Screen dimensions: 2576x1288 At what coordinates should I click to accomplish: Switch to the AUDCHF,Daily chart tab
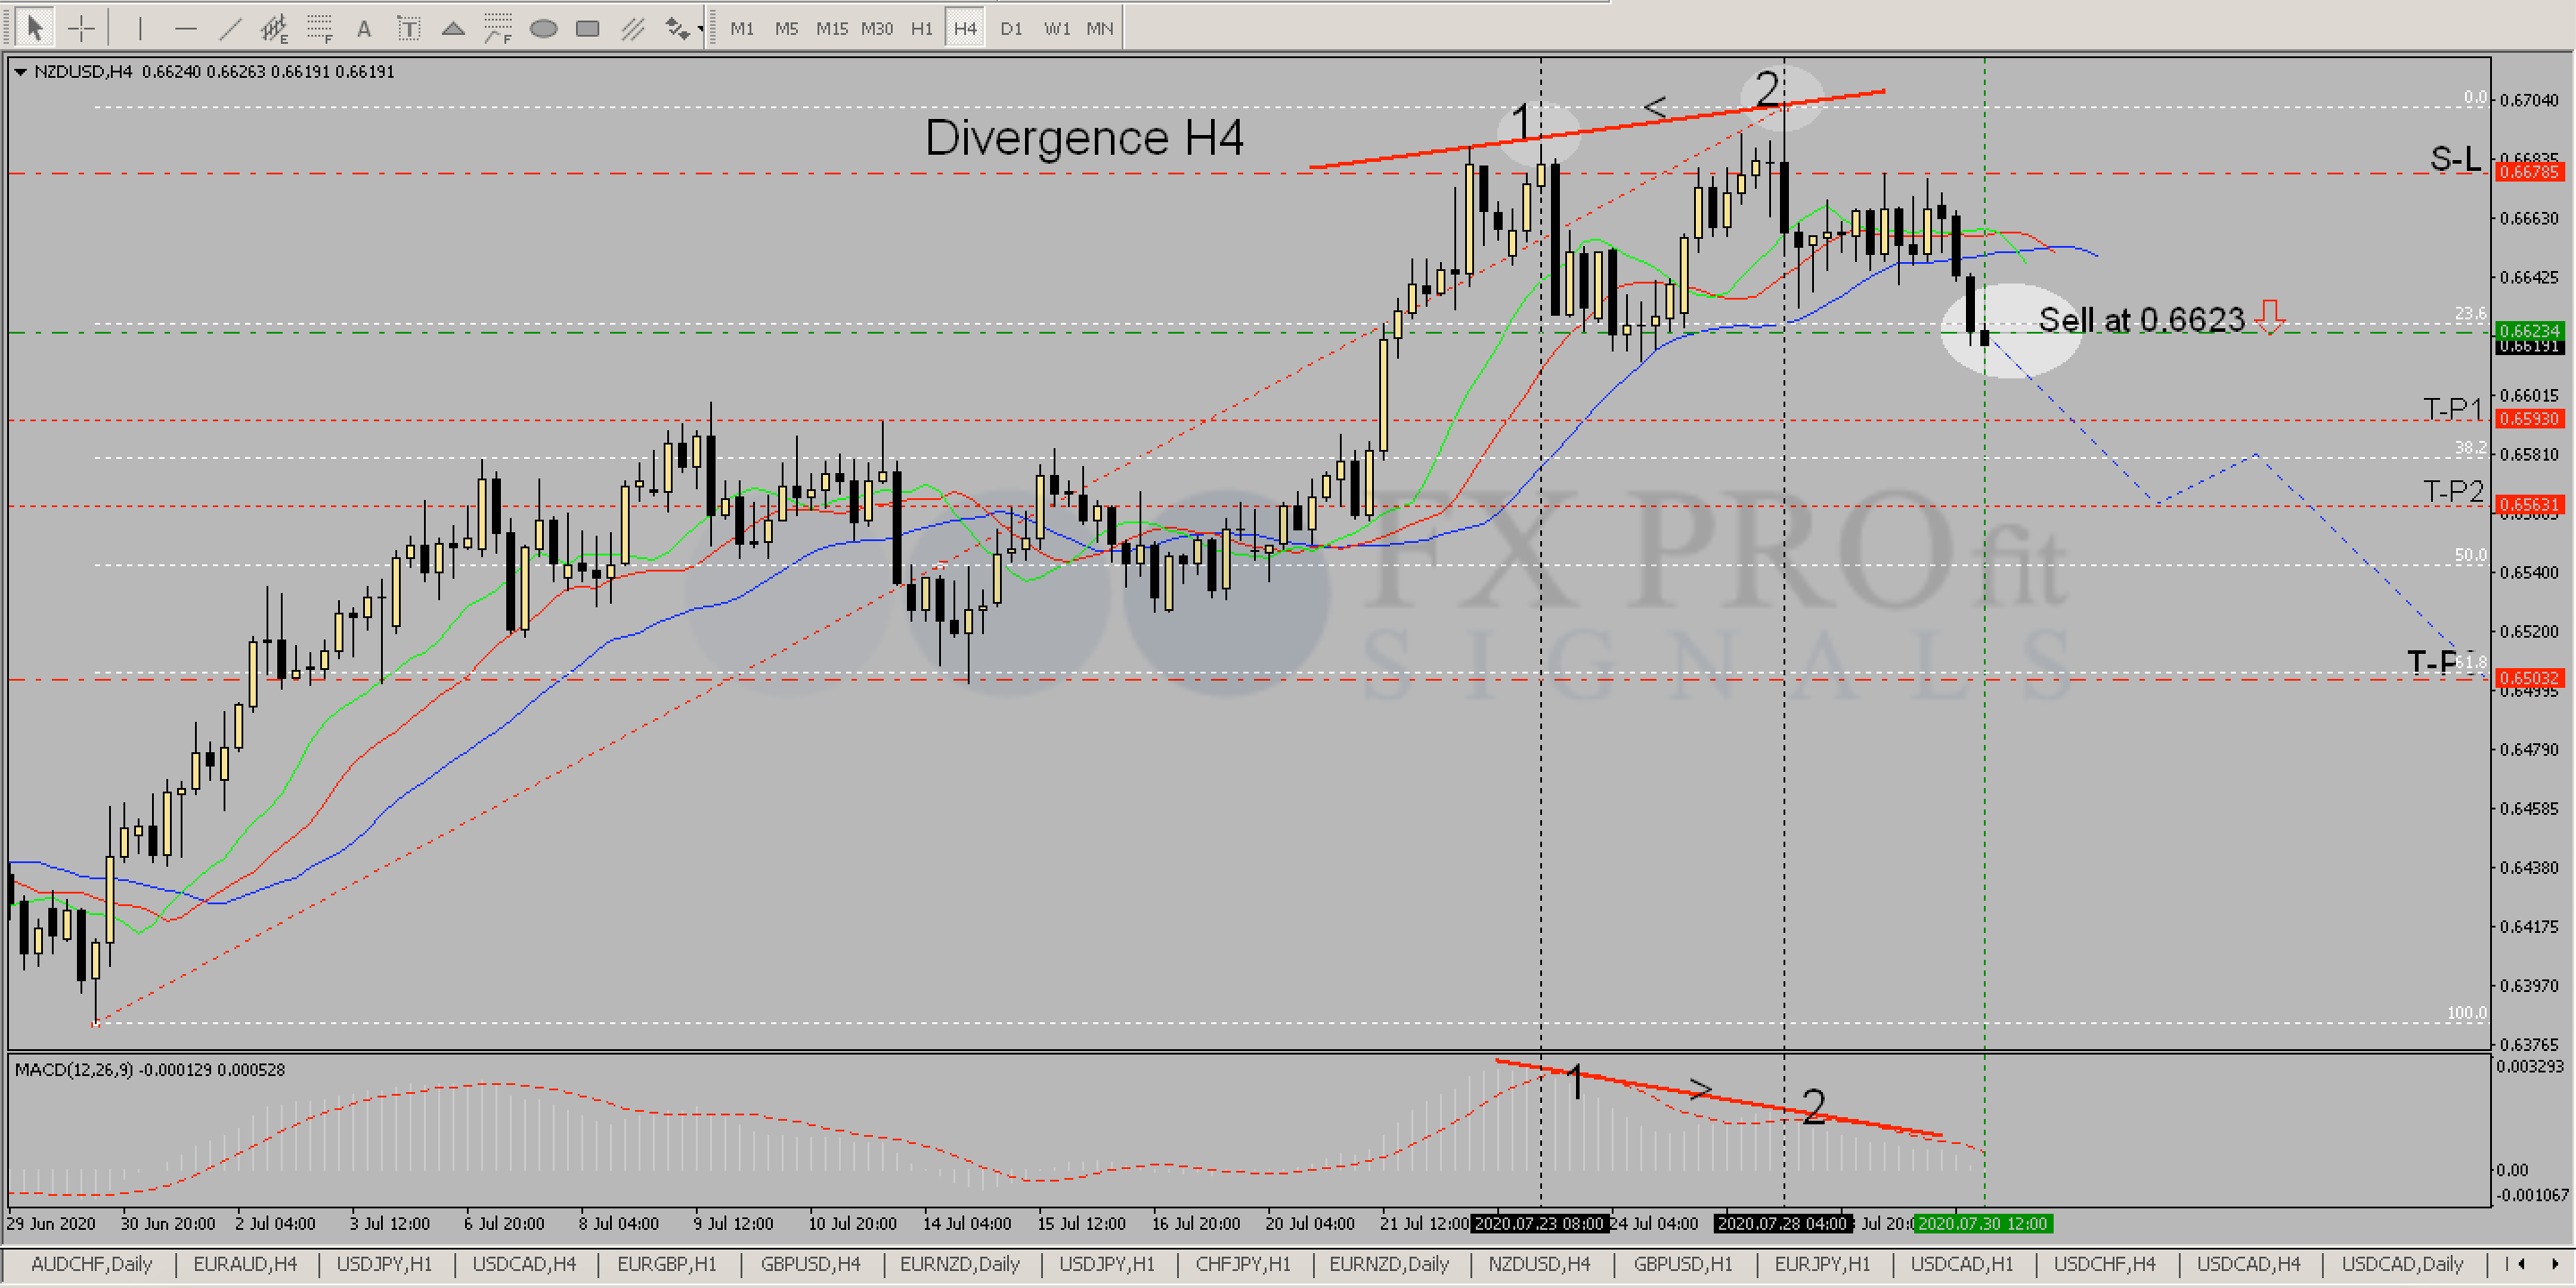[91, 1264]
